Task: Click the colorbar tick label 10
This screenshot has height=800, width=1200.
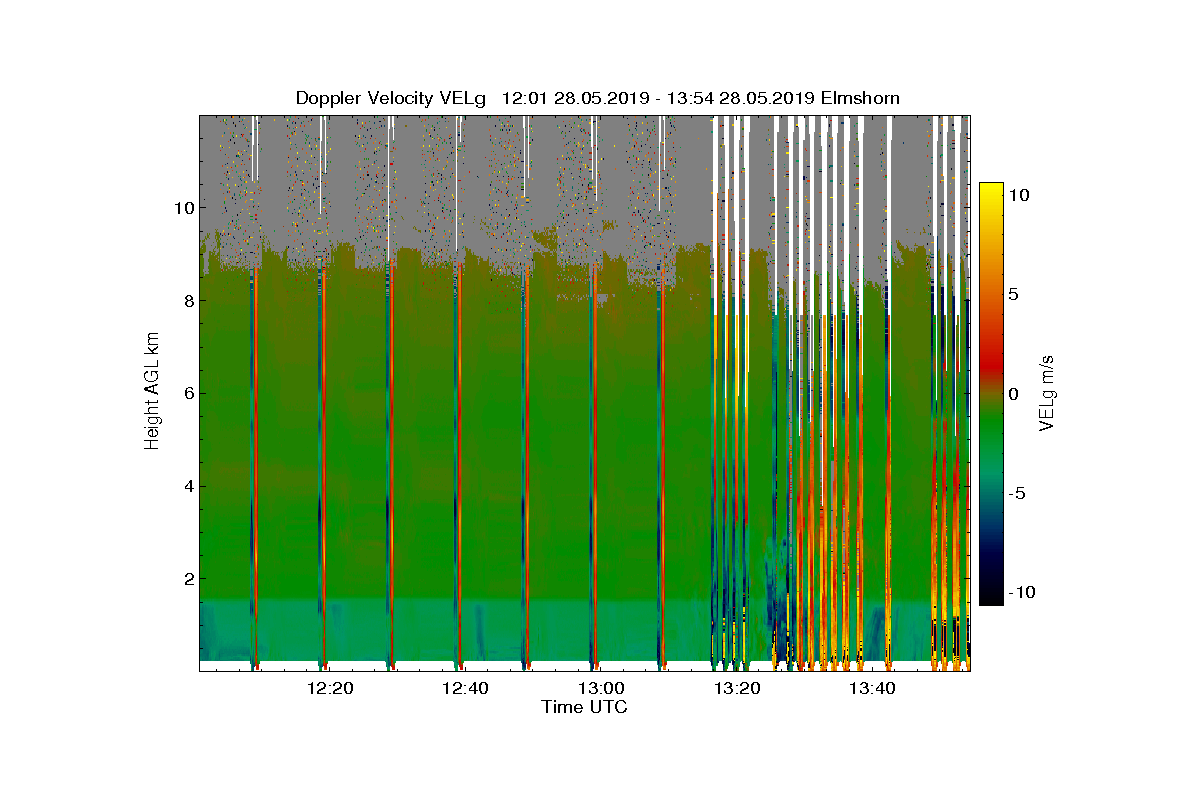Action: point(1018,196)
